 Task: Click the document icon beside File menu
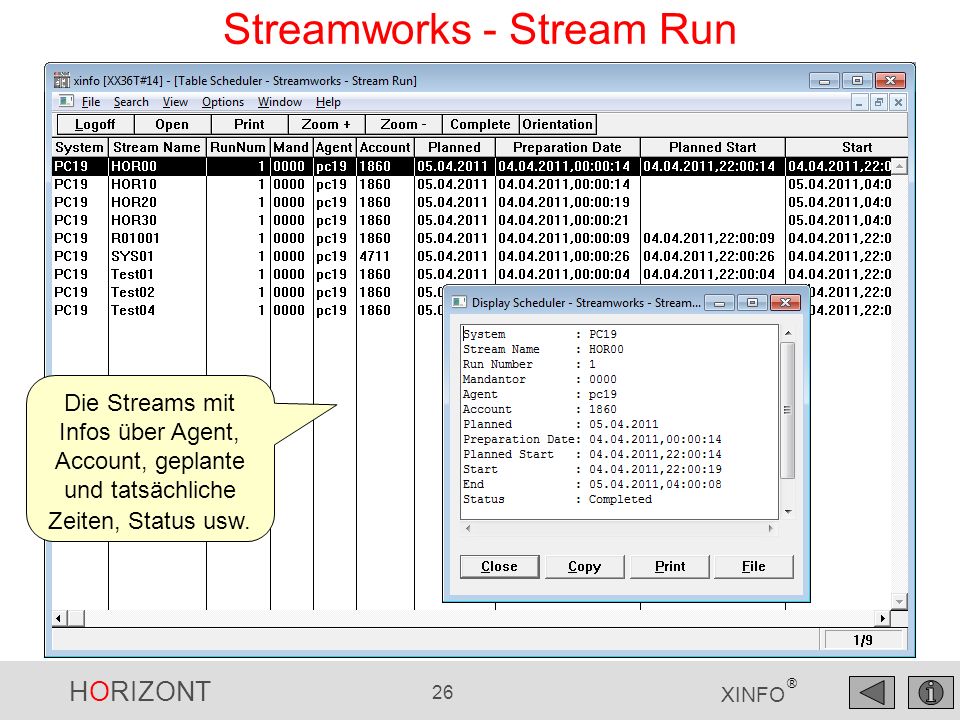tap(66, 102)
